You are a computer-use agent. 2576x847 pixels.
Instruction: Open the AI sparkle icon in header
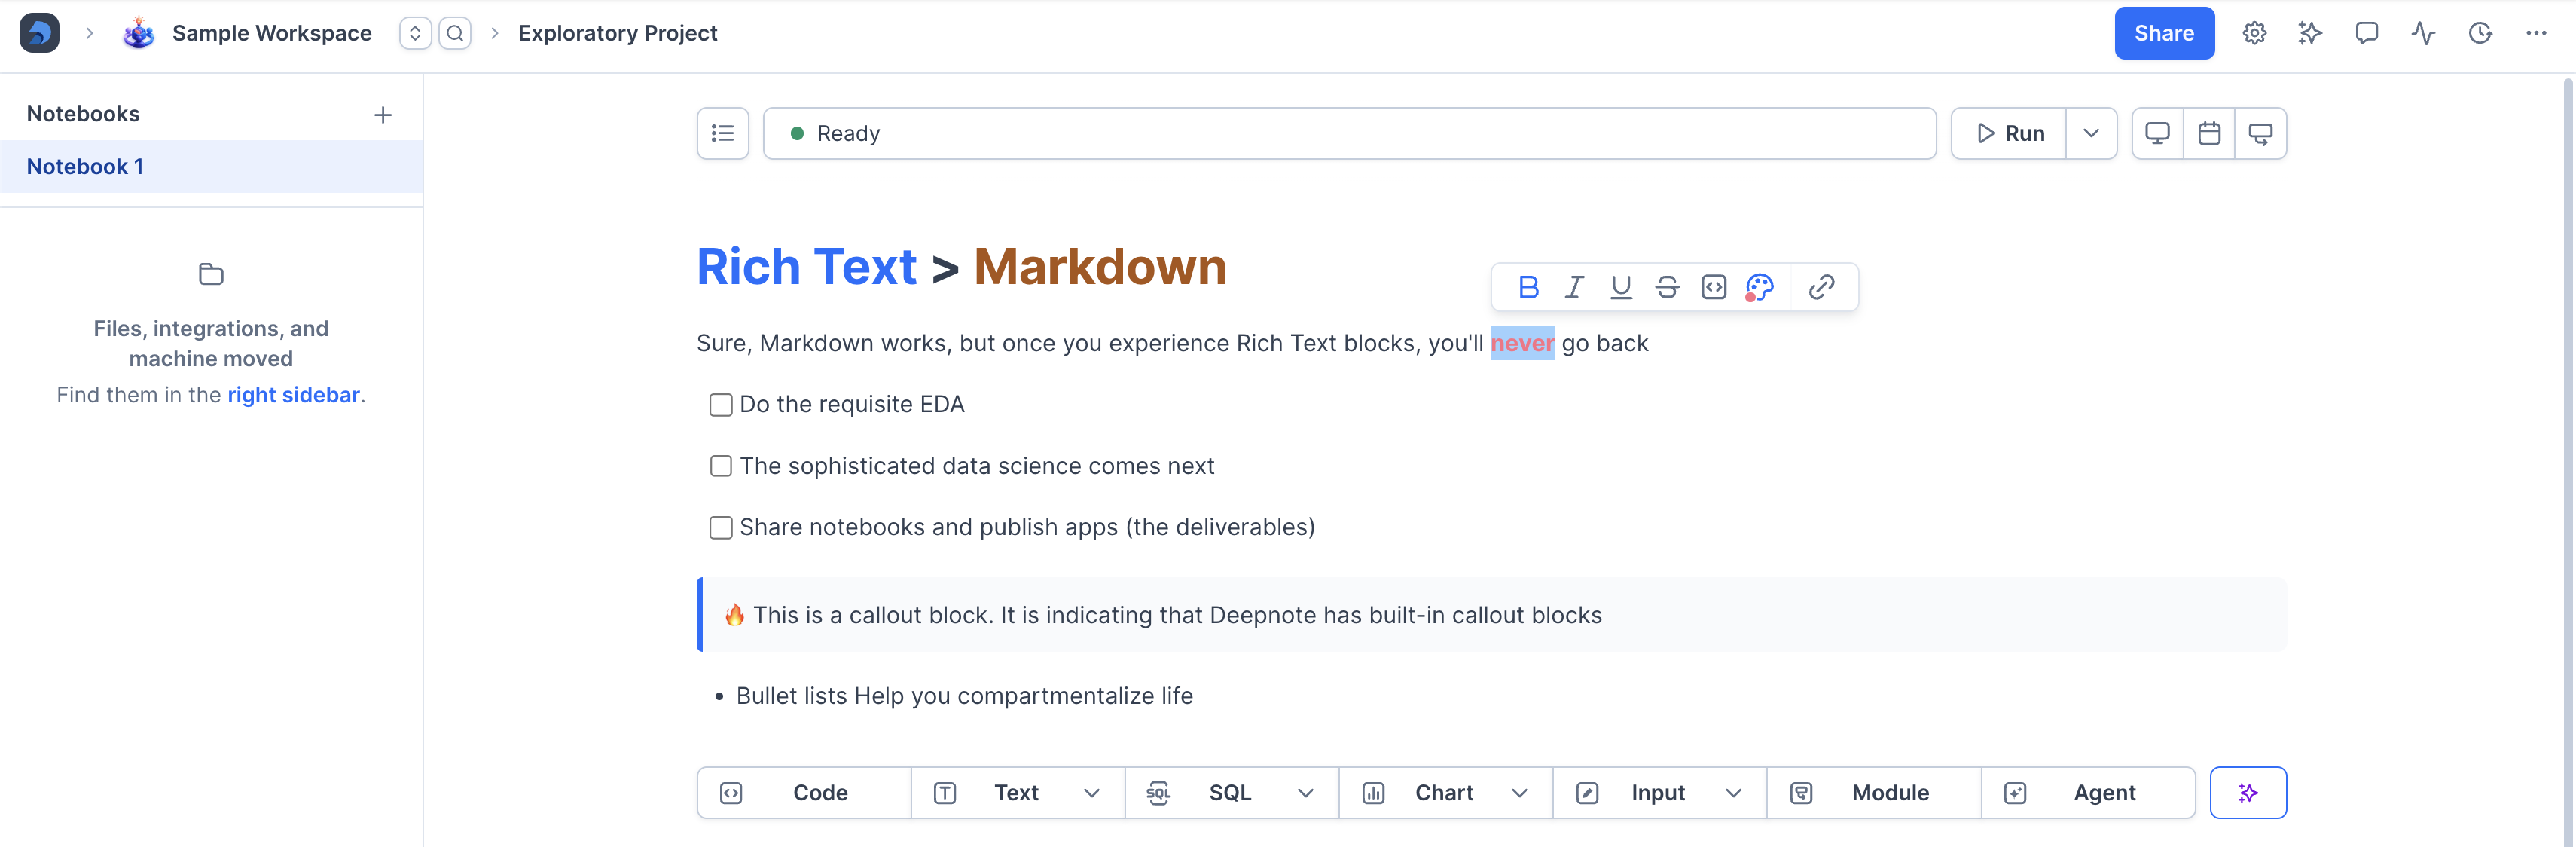(2310, 33)
